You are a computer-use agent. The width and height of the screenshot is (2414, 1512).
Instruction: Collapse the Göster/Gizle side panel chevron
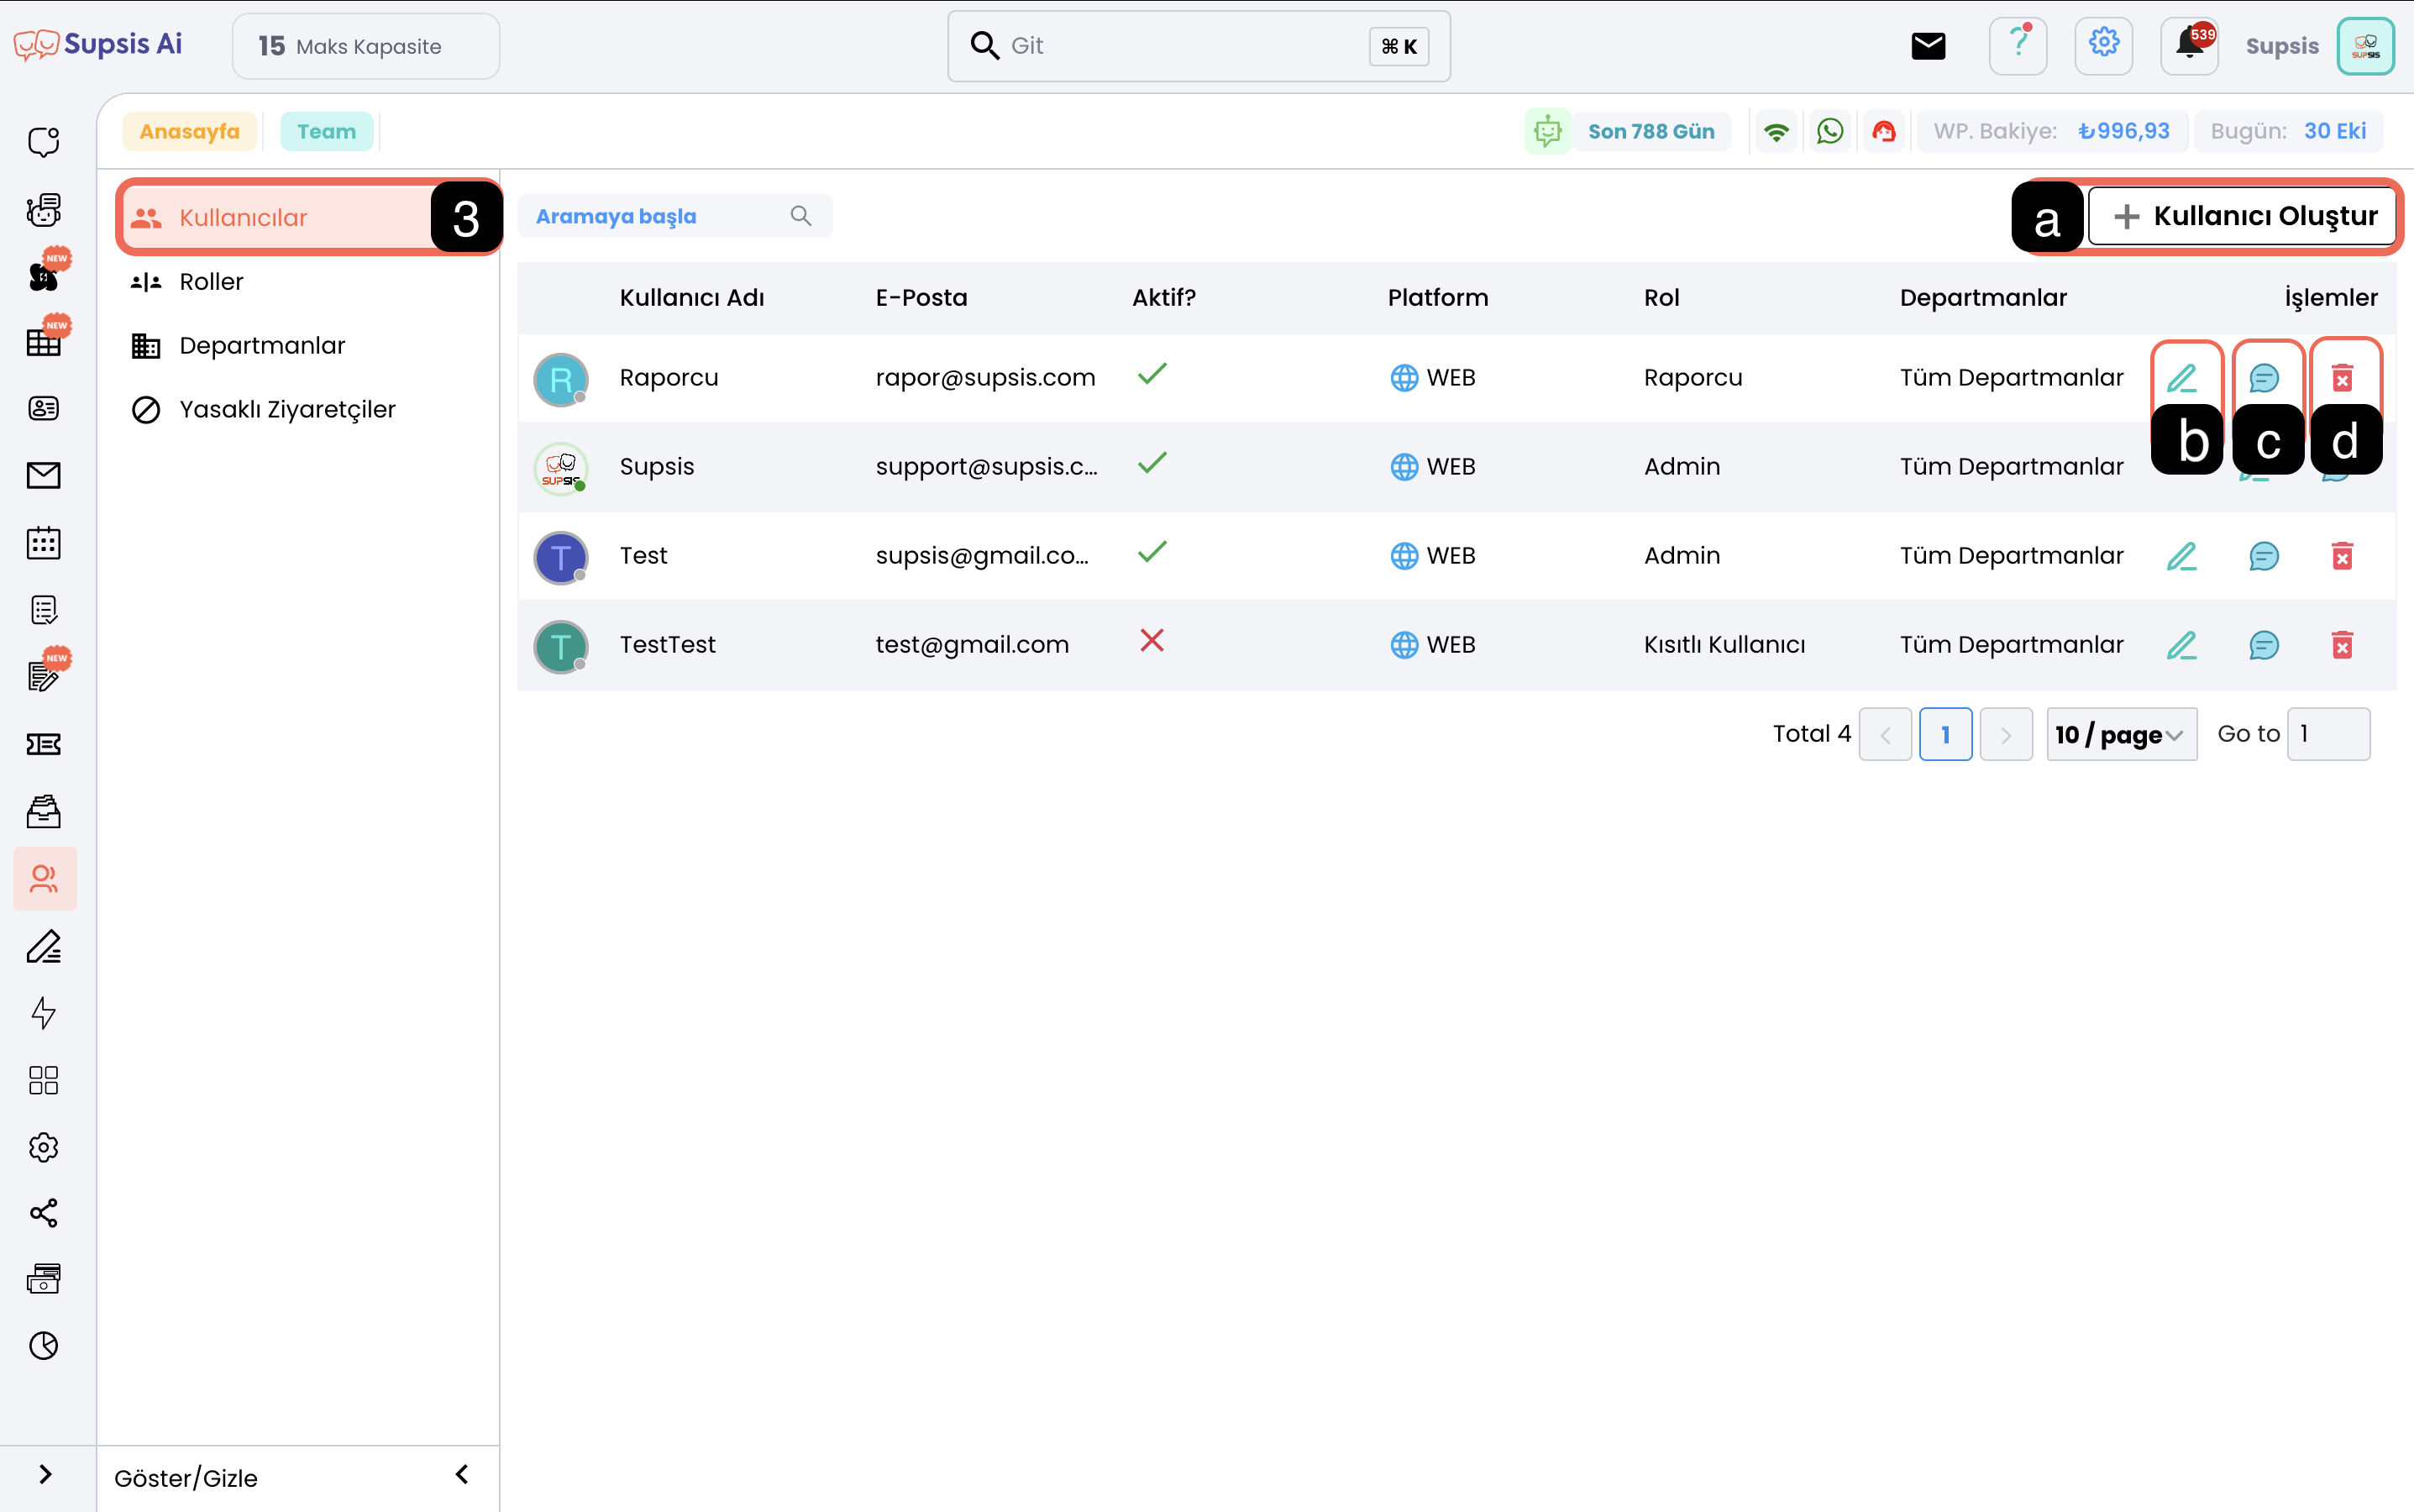pos(461,1475)
